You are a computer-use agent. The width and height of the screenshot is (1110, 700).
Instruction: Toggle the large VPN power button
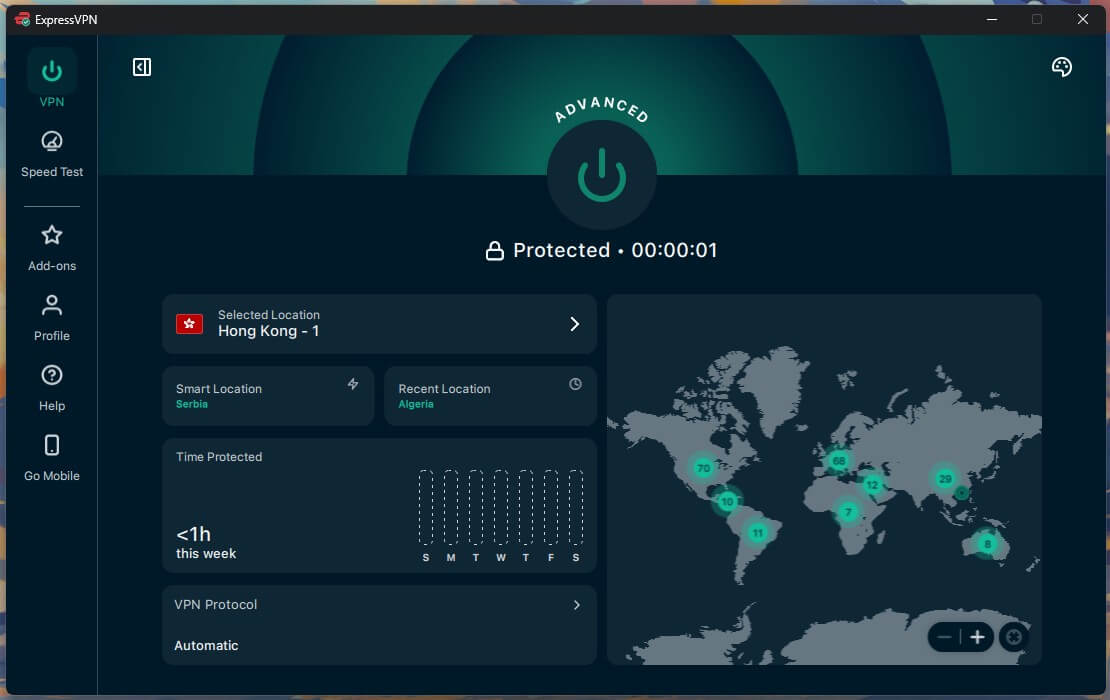[602, 175]
